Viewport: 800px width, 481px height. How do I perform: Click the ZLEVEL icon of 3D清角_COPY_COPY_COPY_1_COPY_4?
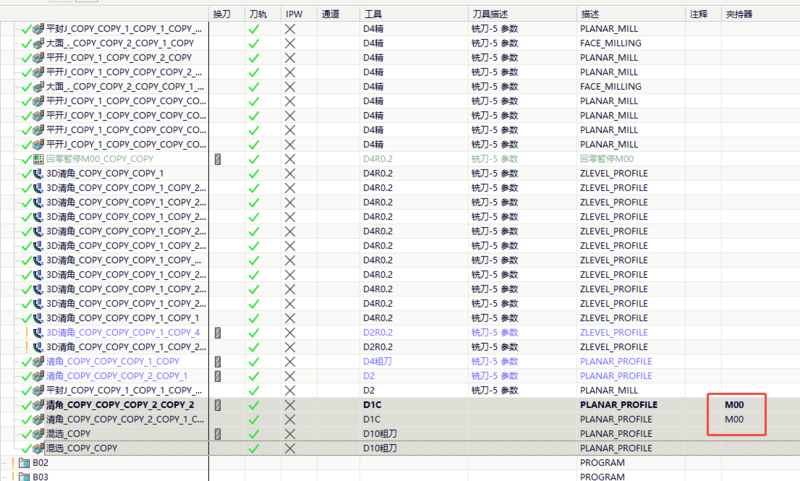38,333
